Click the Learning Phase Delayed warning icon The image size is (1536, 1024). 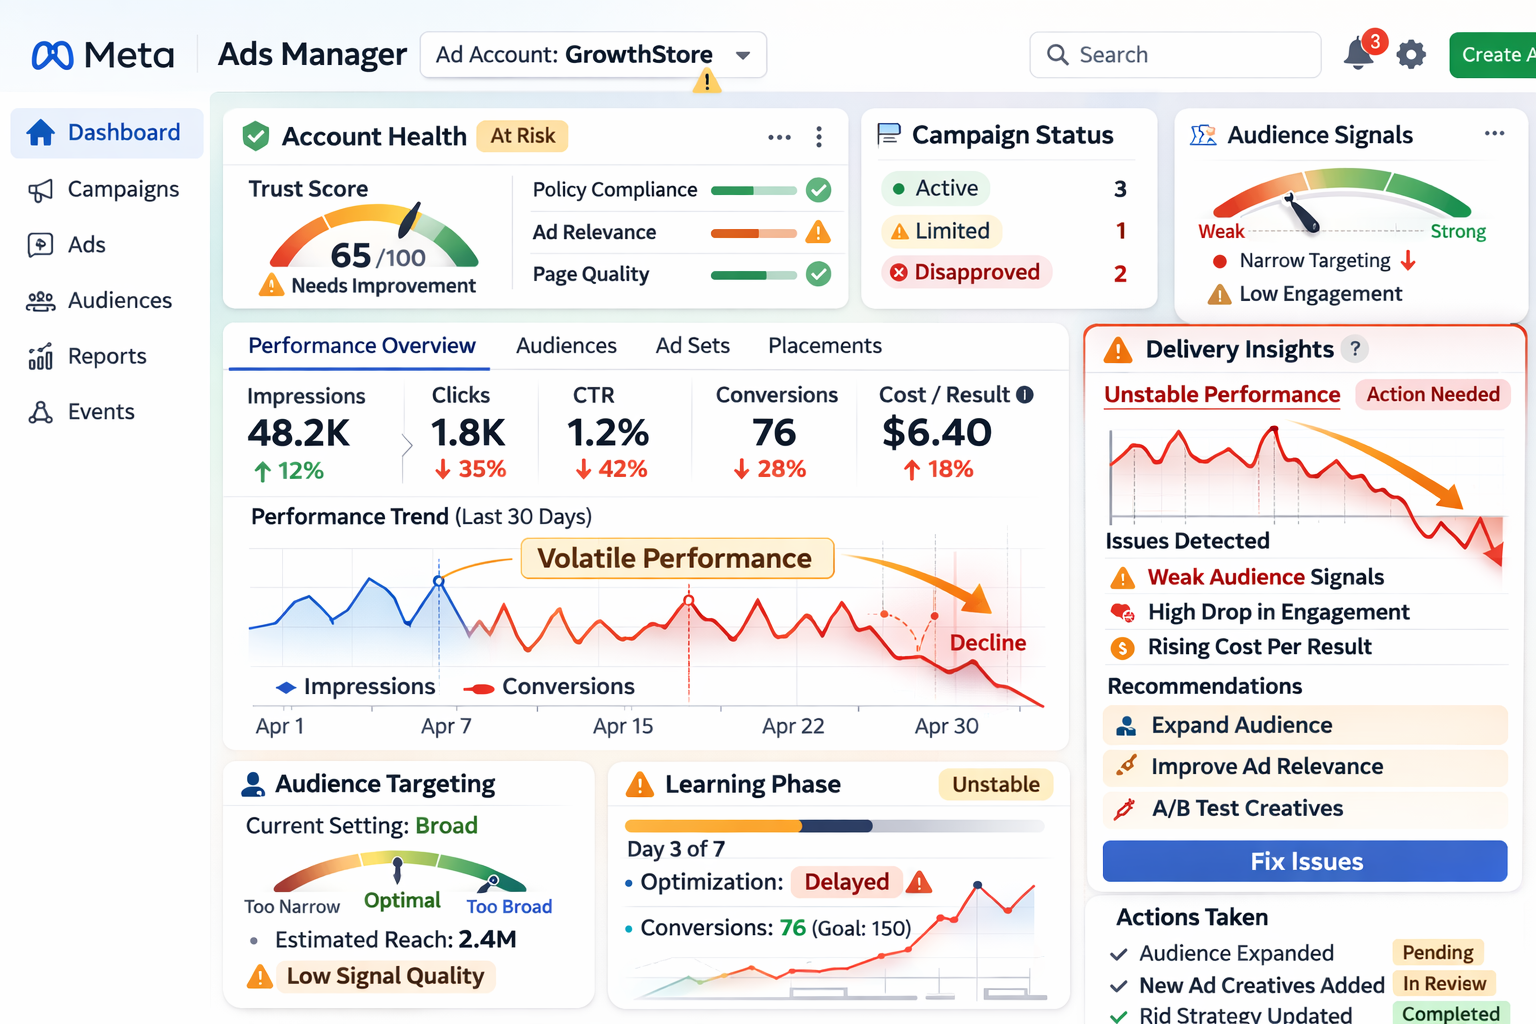(x=919, y=882)
